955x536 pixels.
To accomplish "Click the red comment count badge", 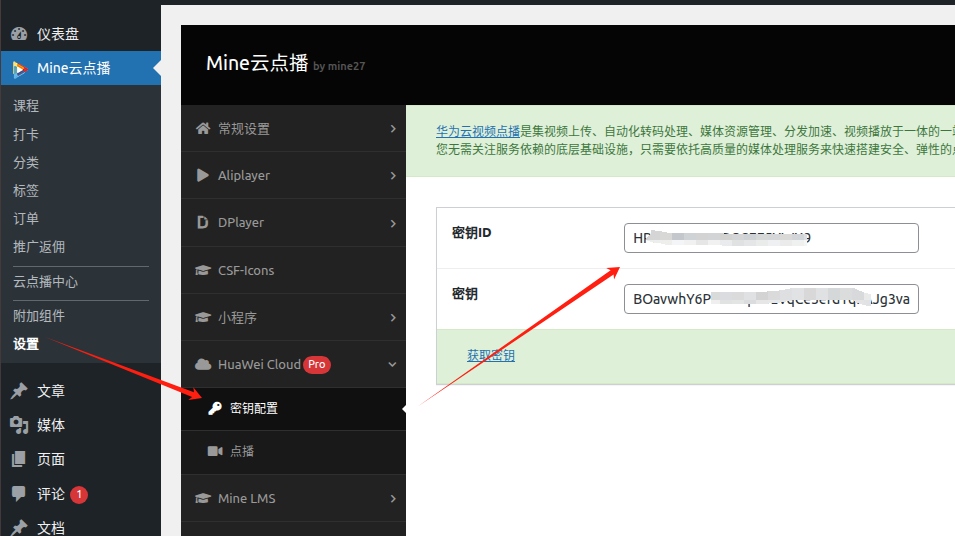I will tap(79, 495).
